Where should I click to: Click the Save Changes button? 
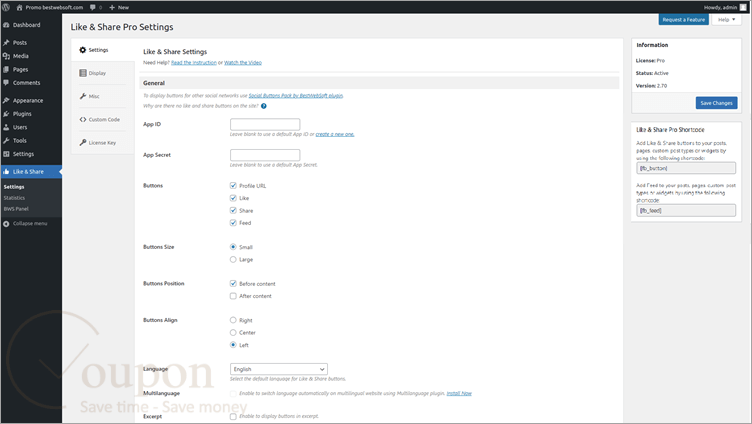pos(717,103)
